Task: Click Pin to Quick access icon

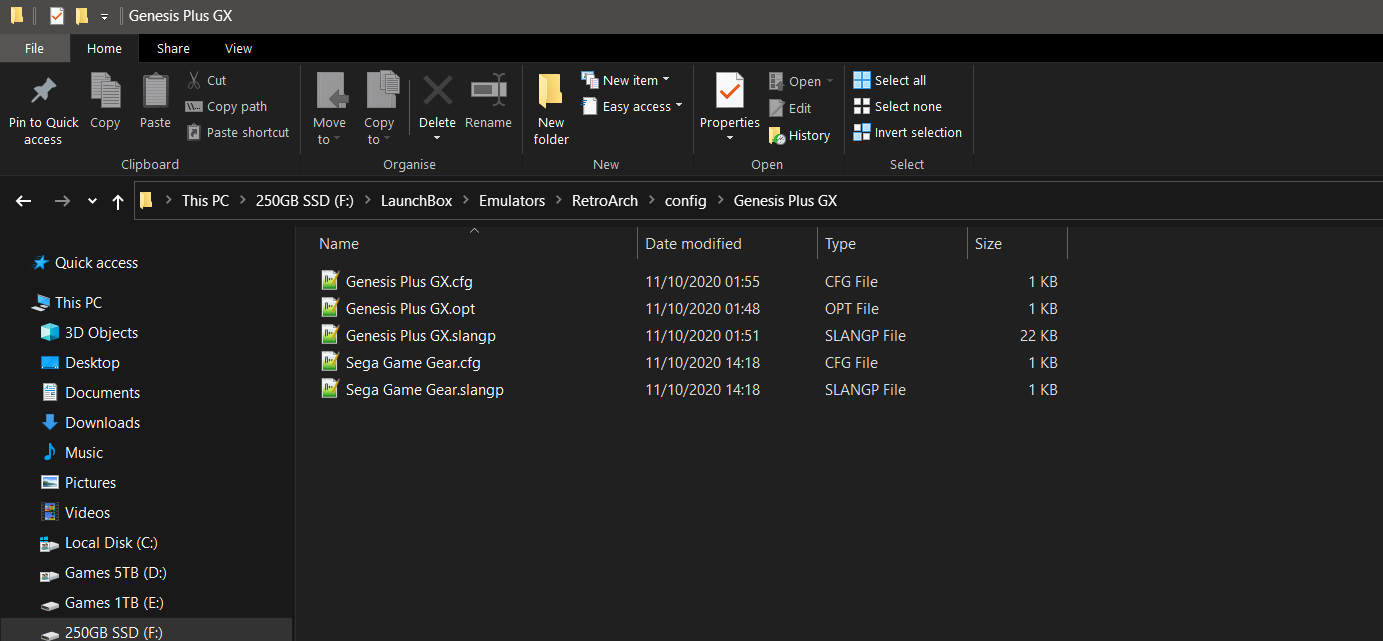Action: coord(43,92)
